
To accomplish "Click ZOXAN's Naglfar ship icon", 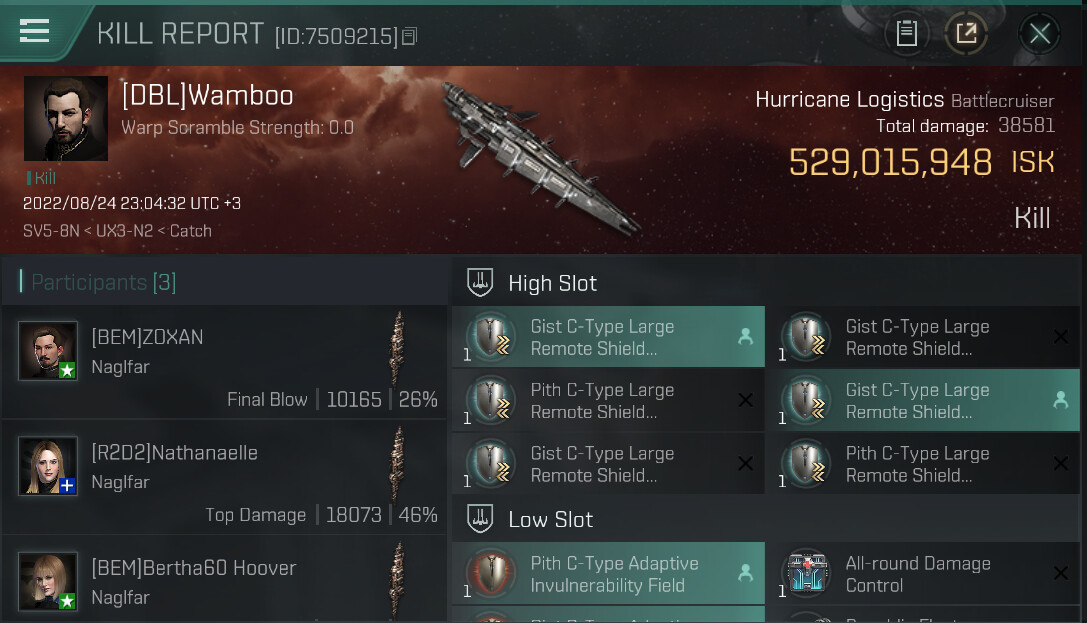I will click(397, 349).
